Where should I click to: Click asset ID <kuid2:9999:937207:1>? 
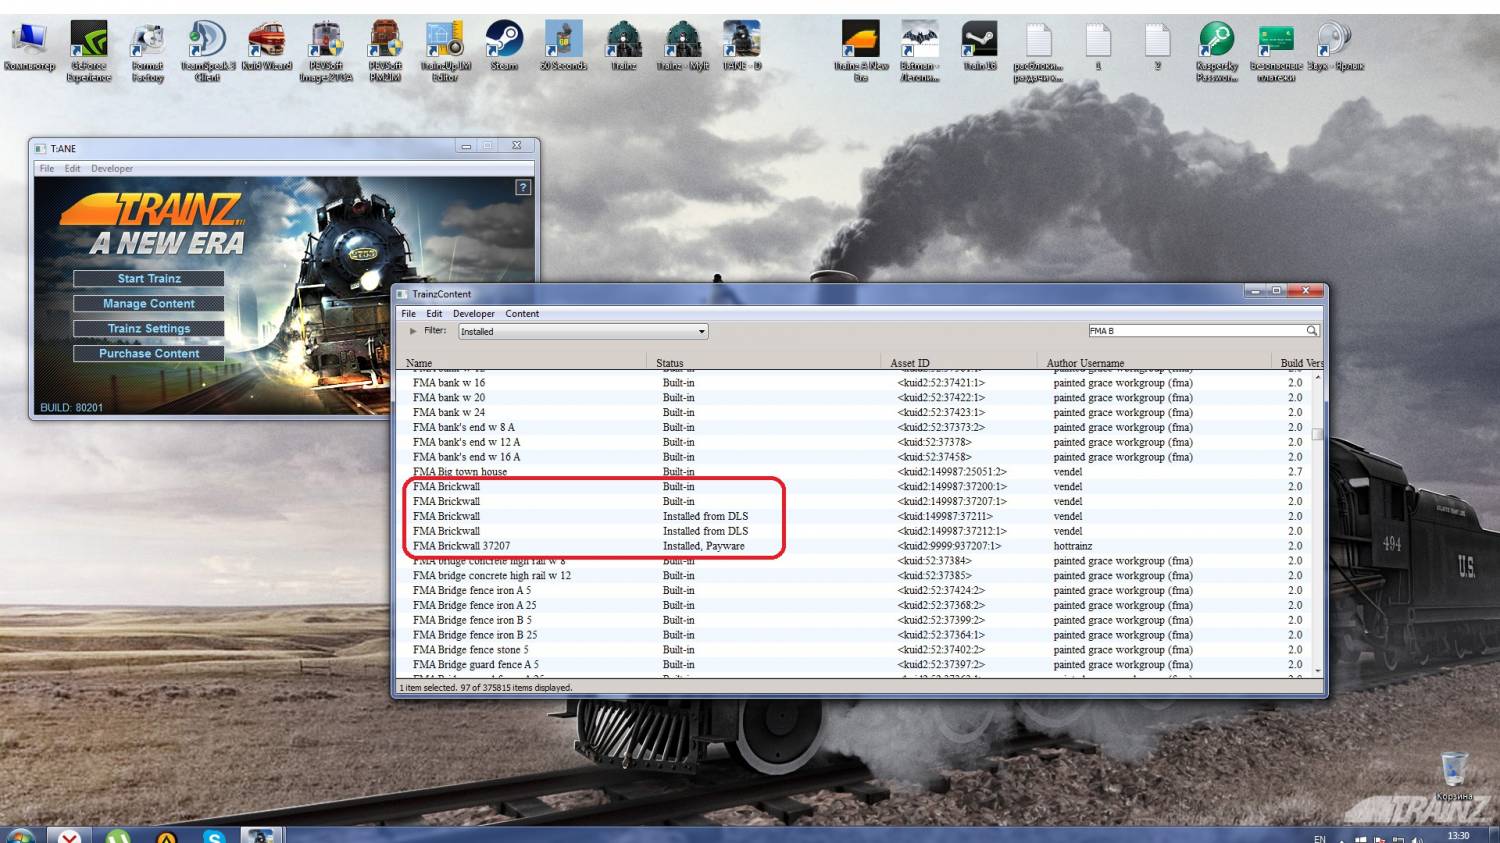(949, 546)
